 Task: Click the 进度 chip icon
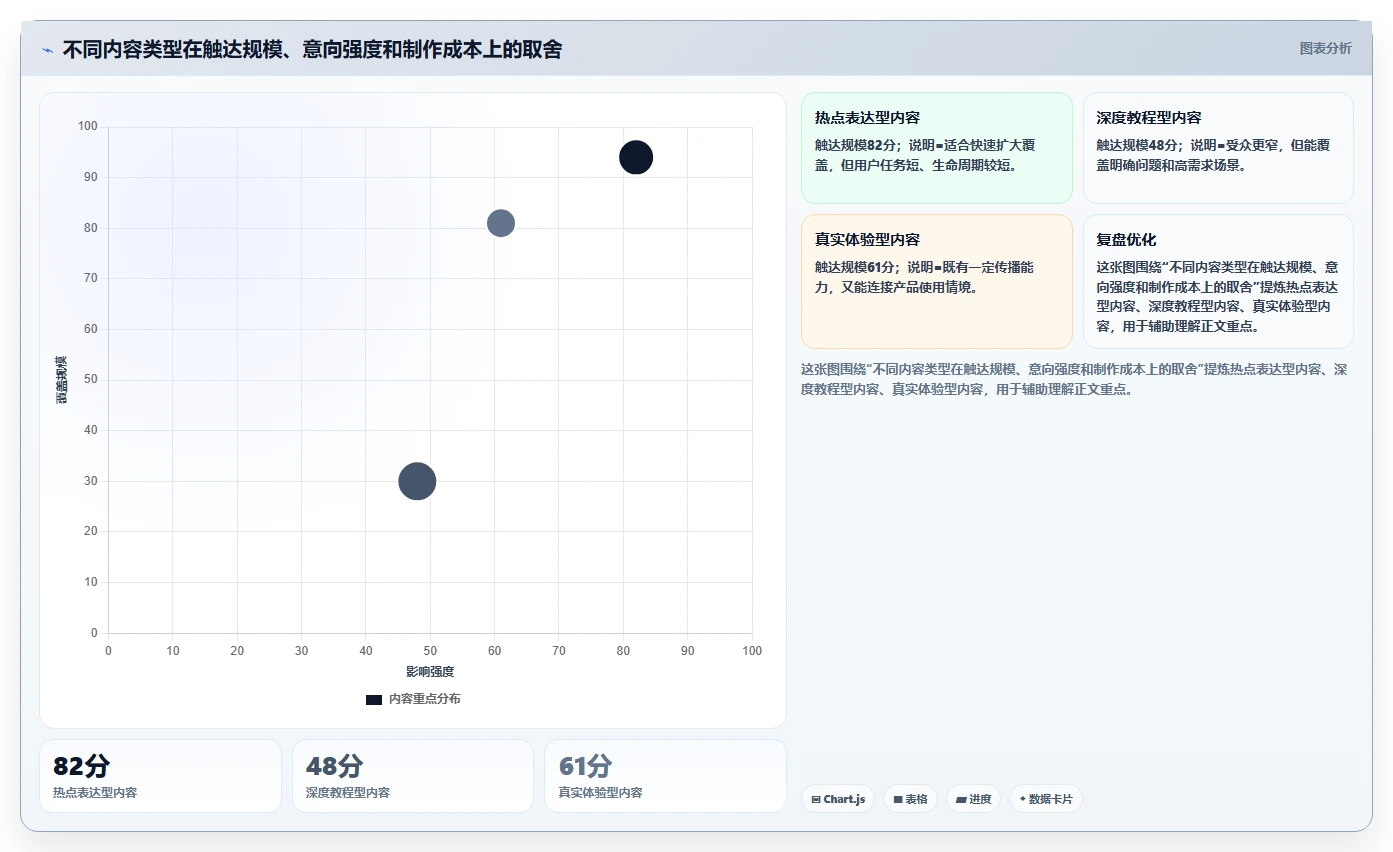[x=961, y=799]
